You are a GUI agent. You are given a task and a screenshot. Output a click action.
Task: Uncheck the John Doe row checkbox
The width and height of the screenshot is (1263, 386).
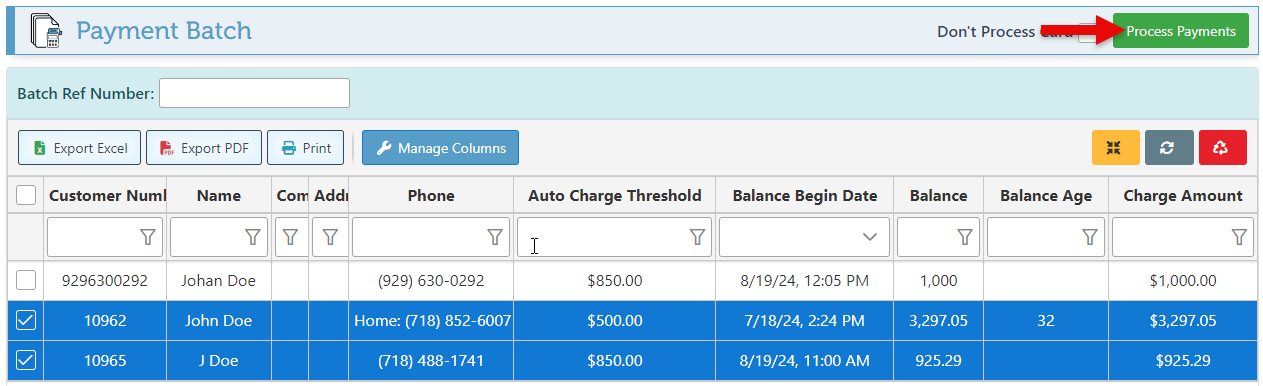27,321
